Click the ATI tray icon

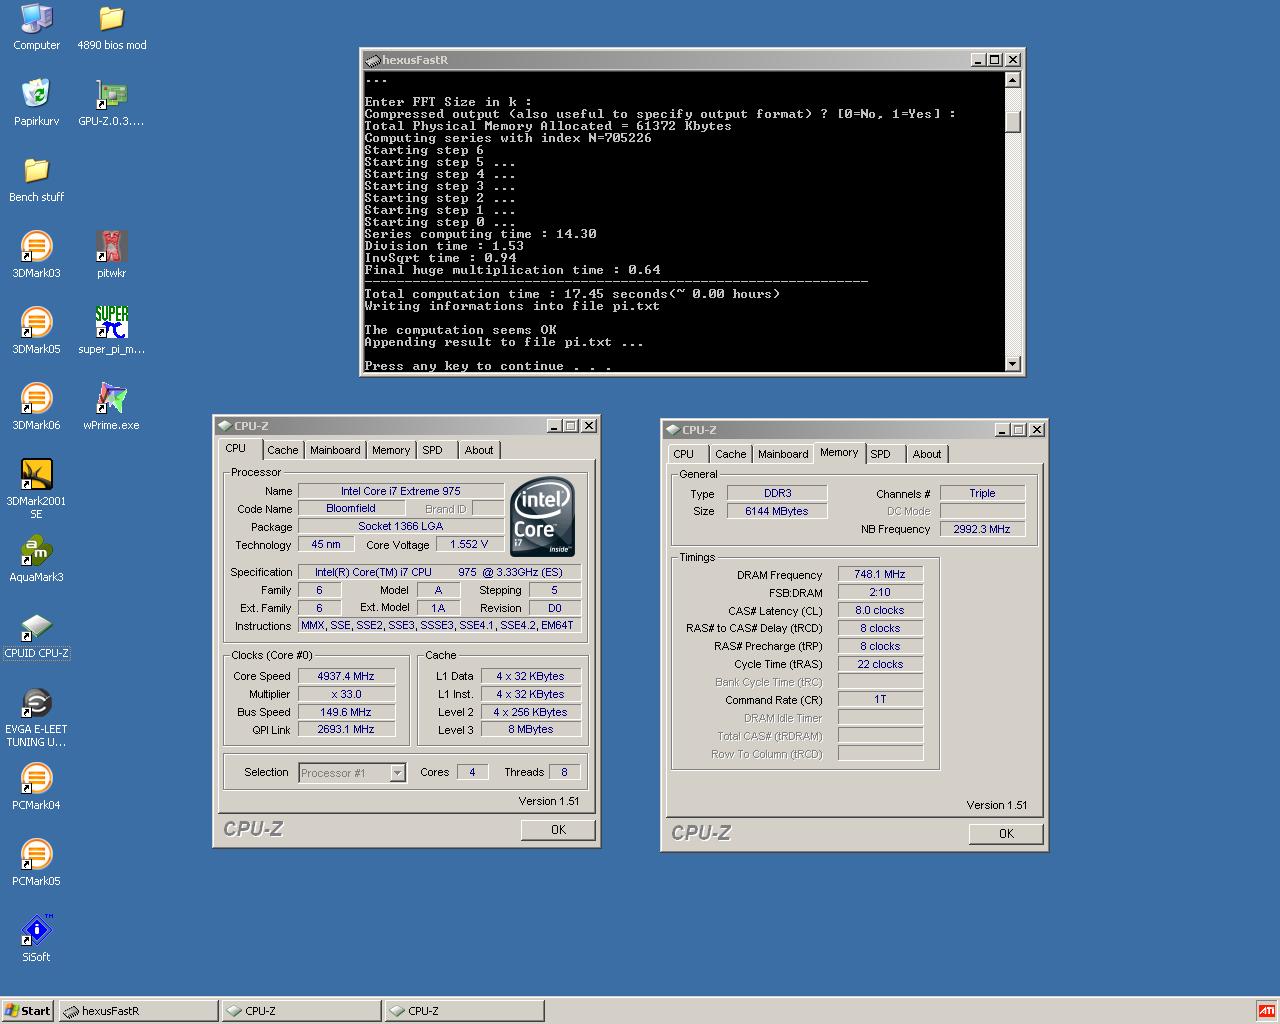point(1266,1010)
